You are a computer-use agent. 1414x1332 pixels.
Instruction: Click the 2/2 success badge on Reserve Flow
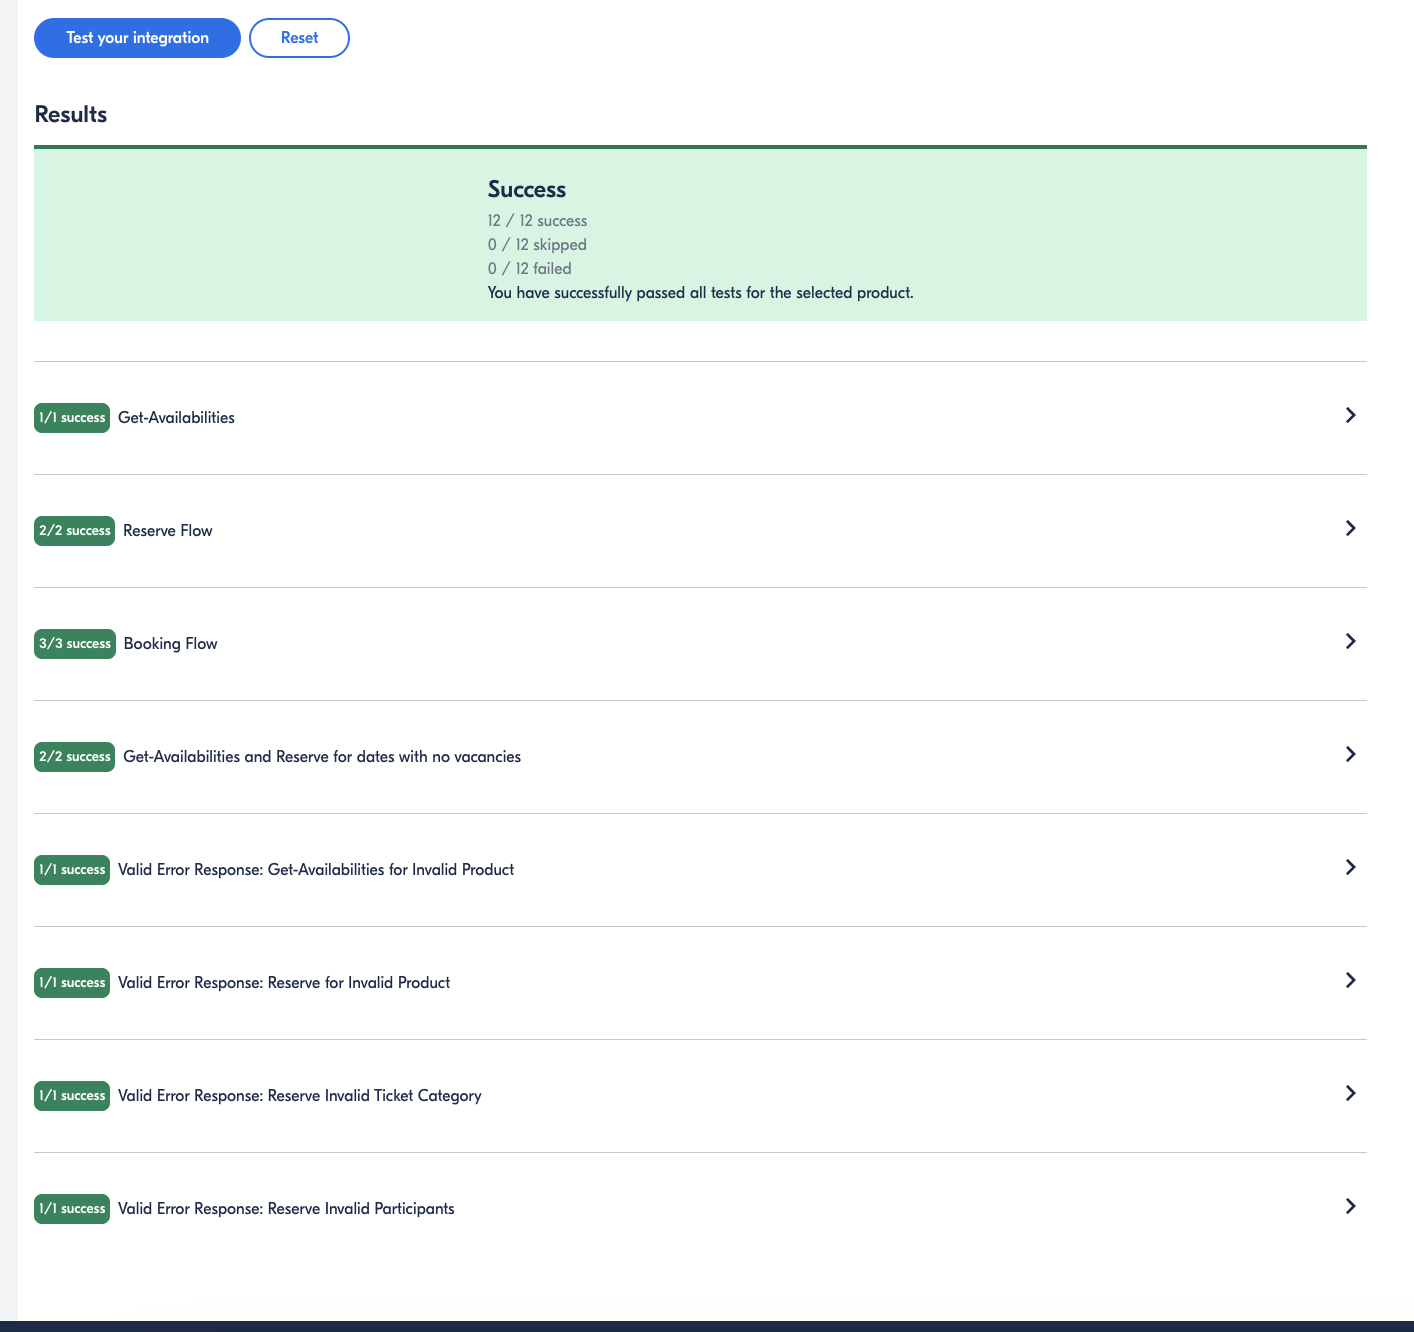pos(75,531)
